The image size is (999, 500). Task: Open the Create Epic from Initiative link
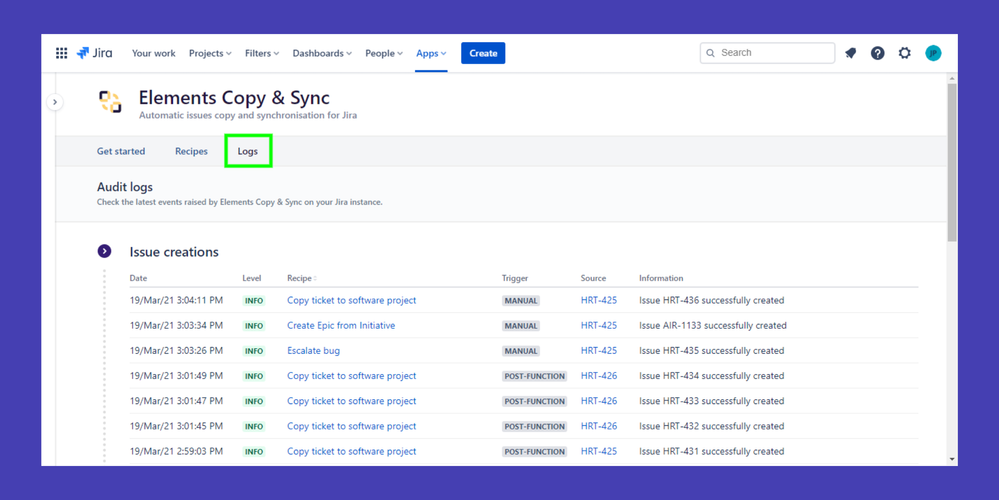pos(341,325)
